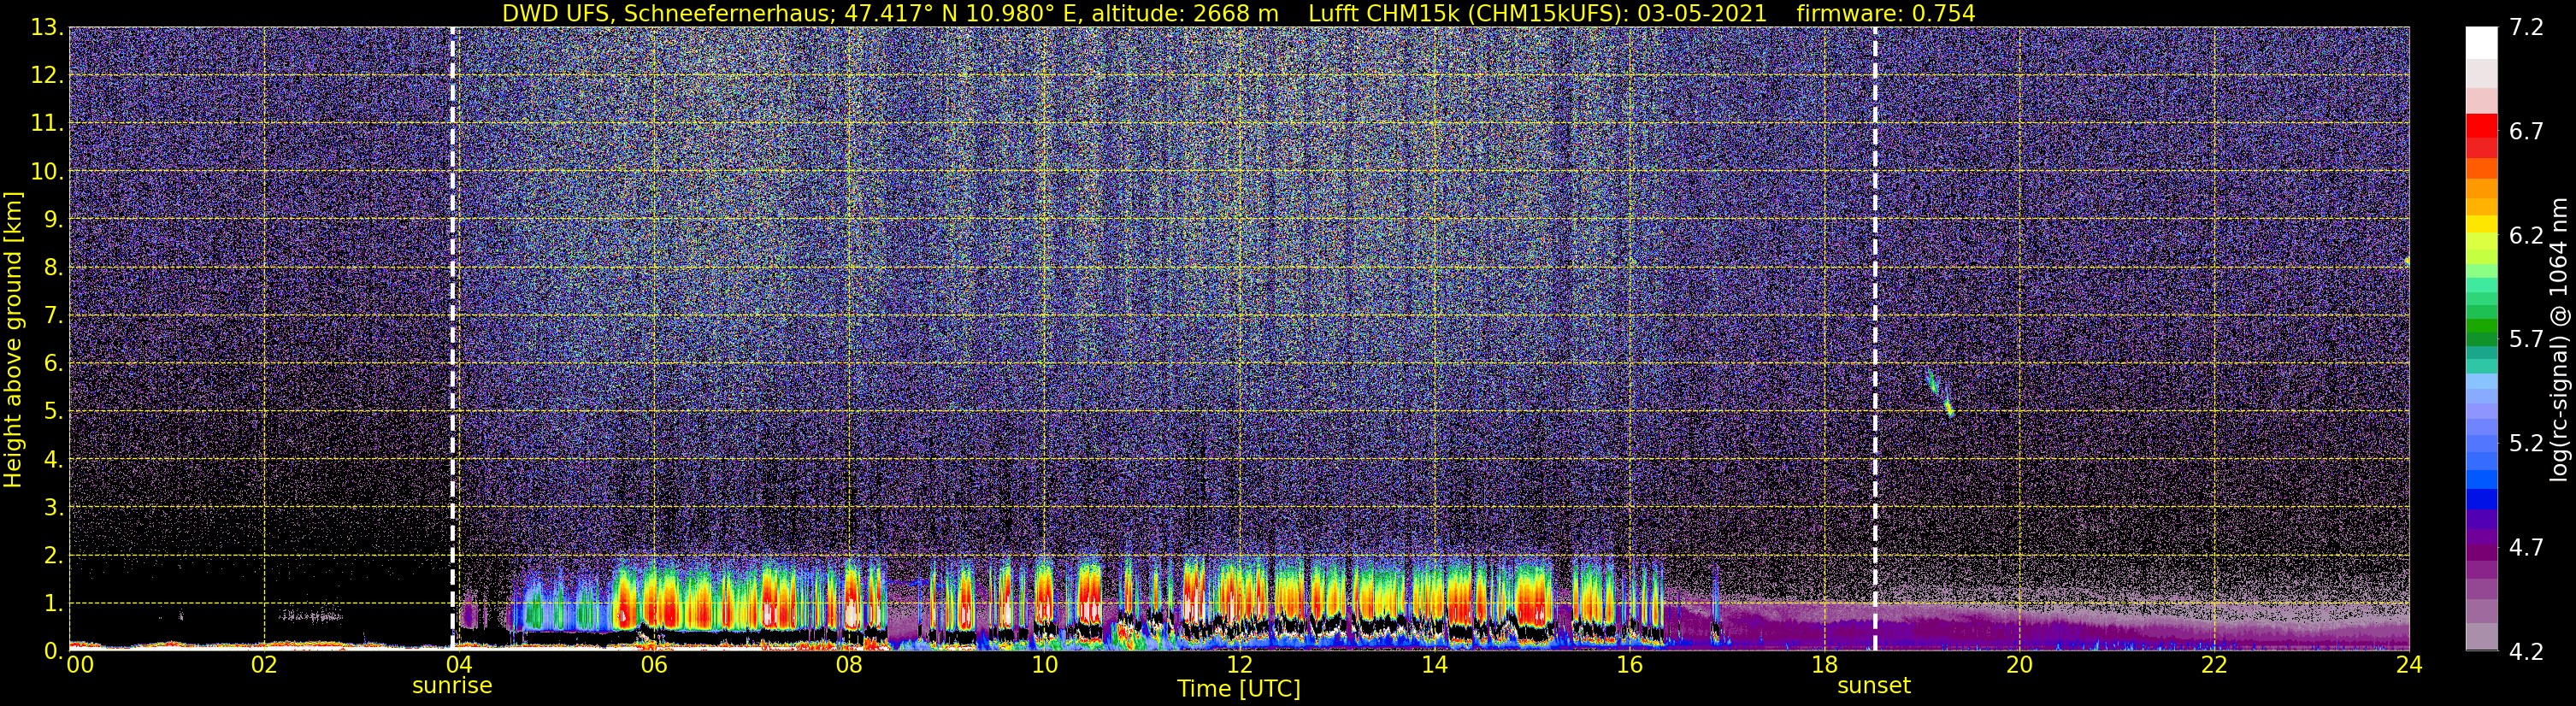Click the 'firmware: 0.754' text in title
2576x706 pixels.
1886,13
